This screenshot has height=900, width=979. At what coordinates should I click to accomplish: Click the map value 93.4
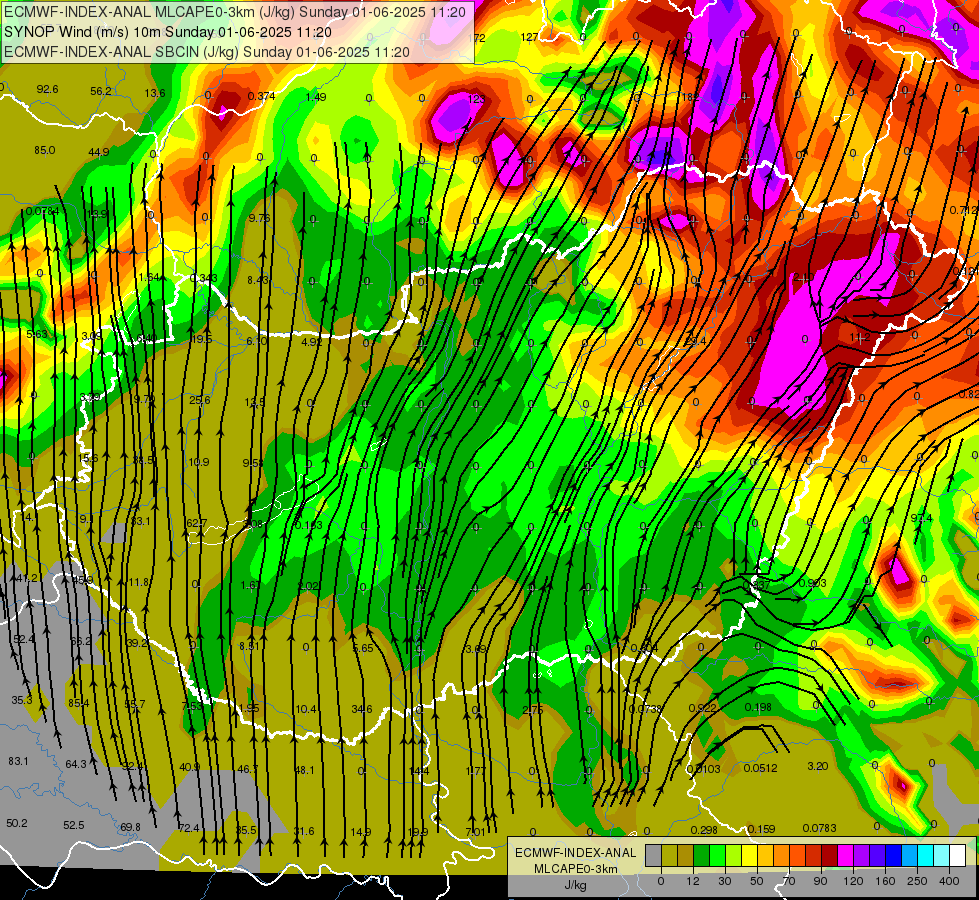[921, 518]
